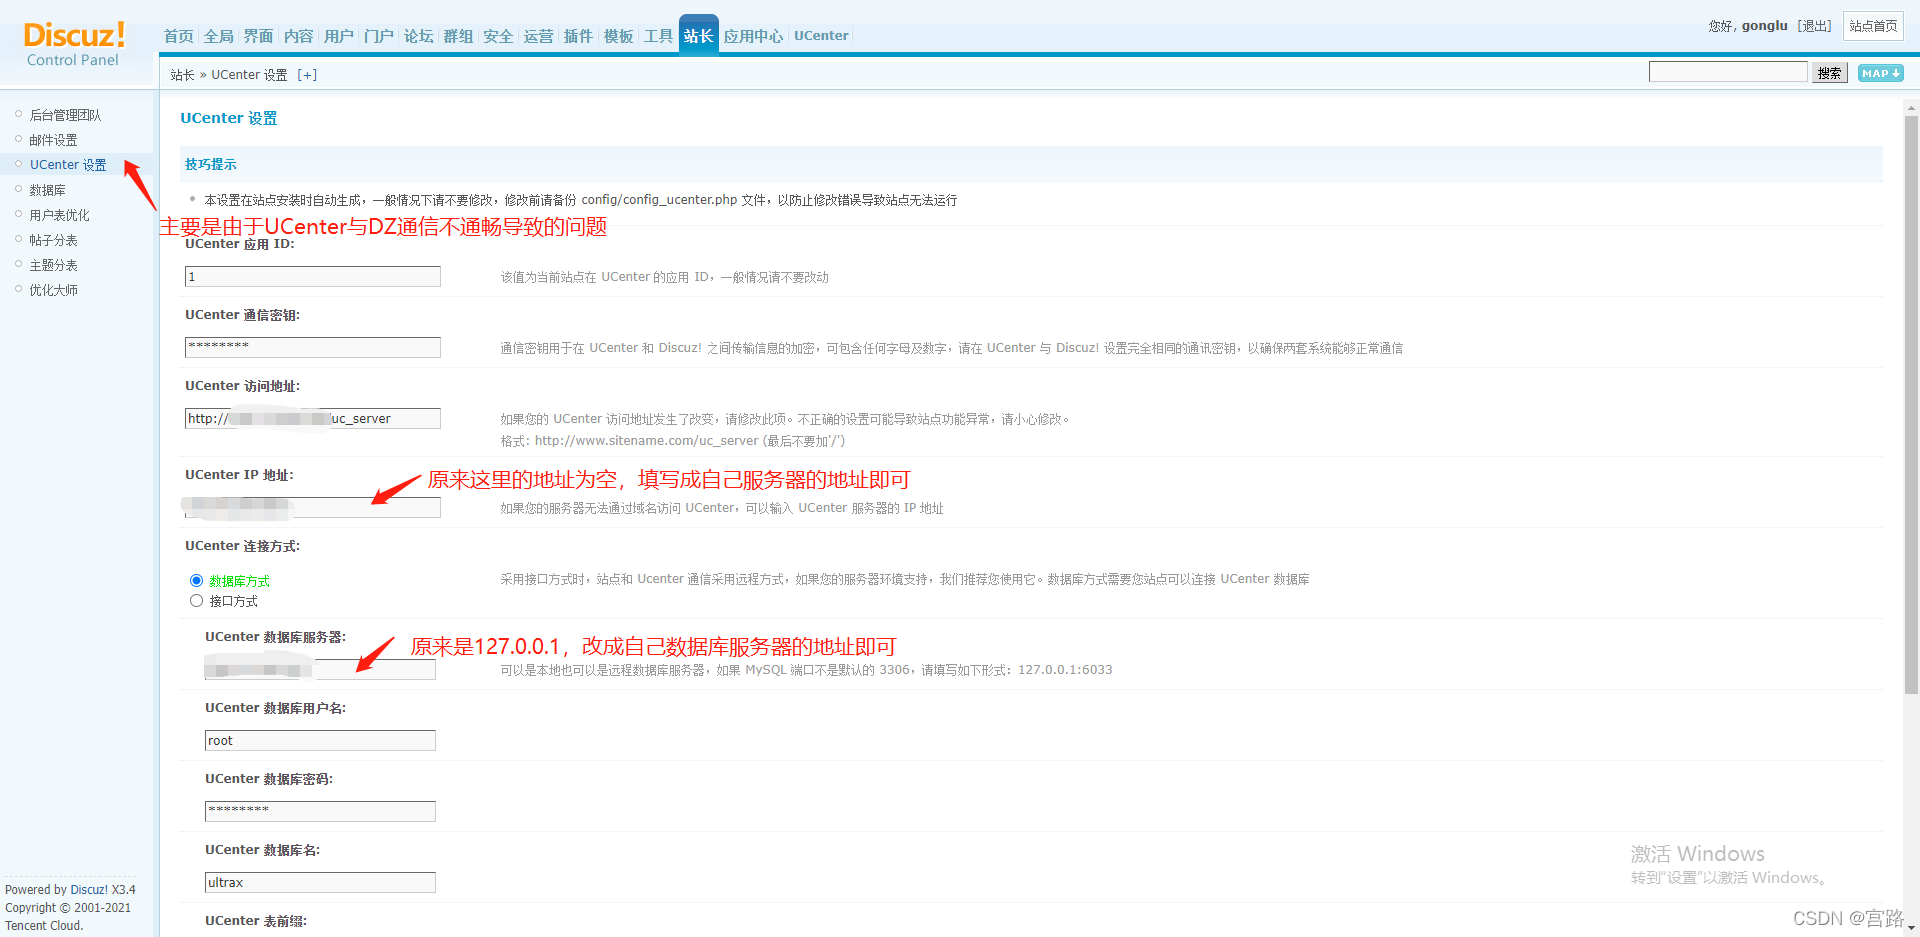The image size is (1920, 937).
Task: Click the 数据库用户名 field containing root
Action: tap(320, 741)
